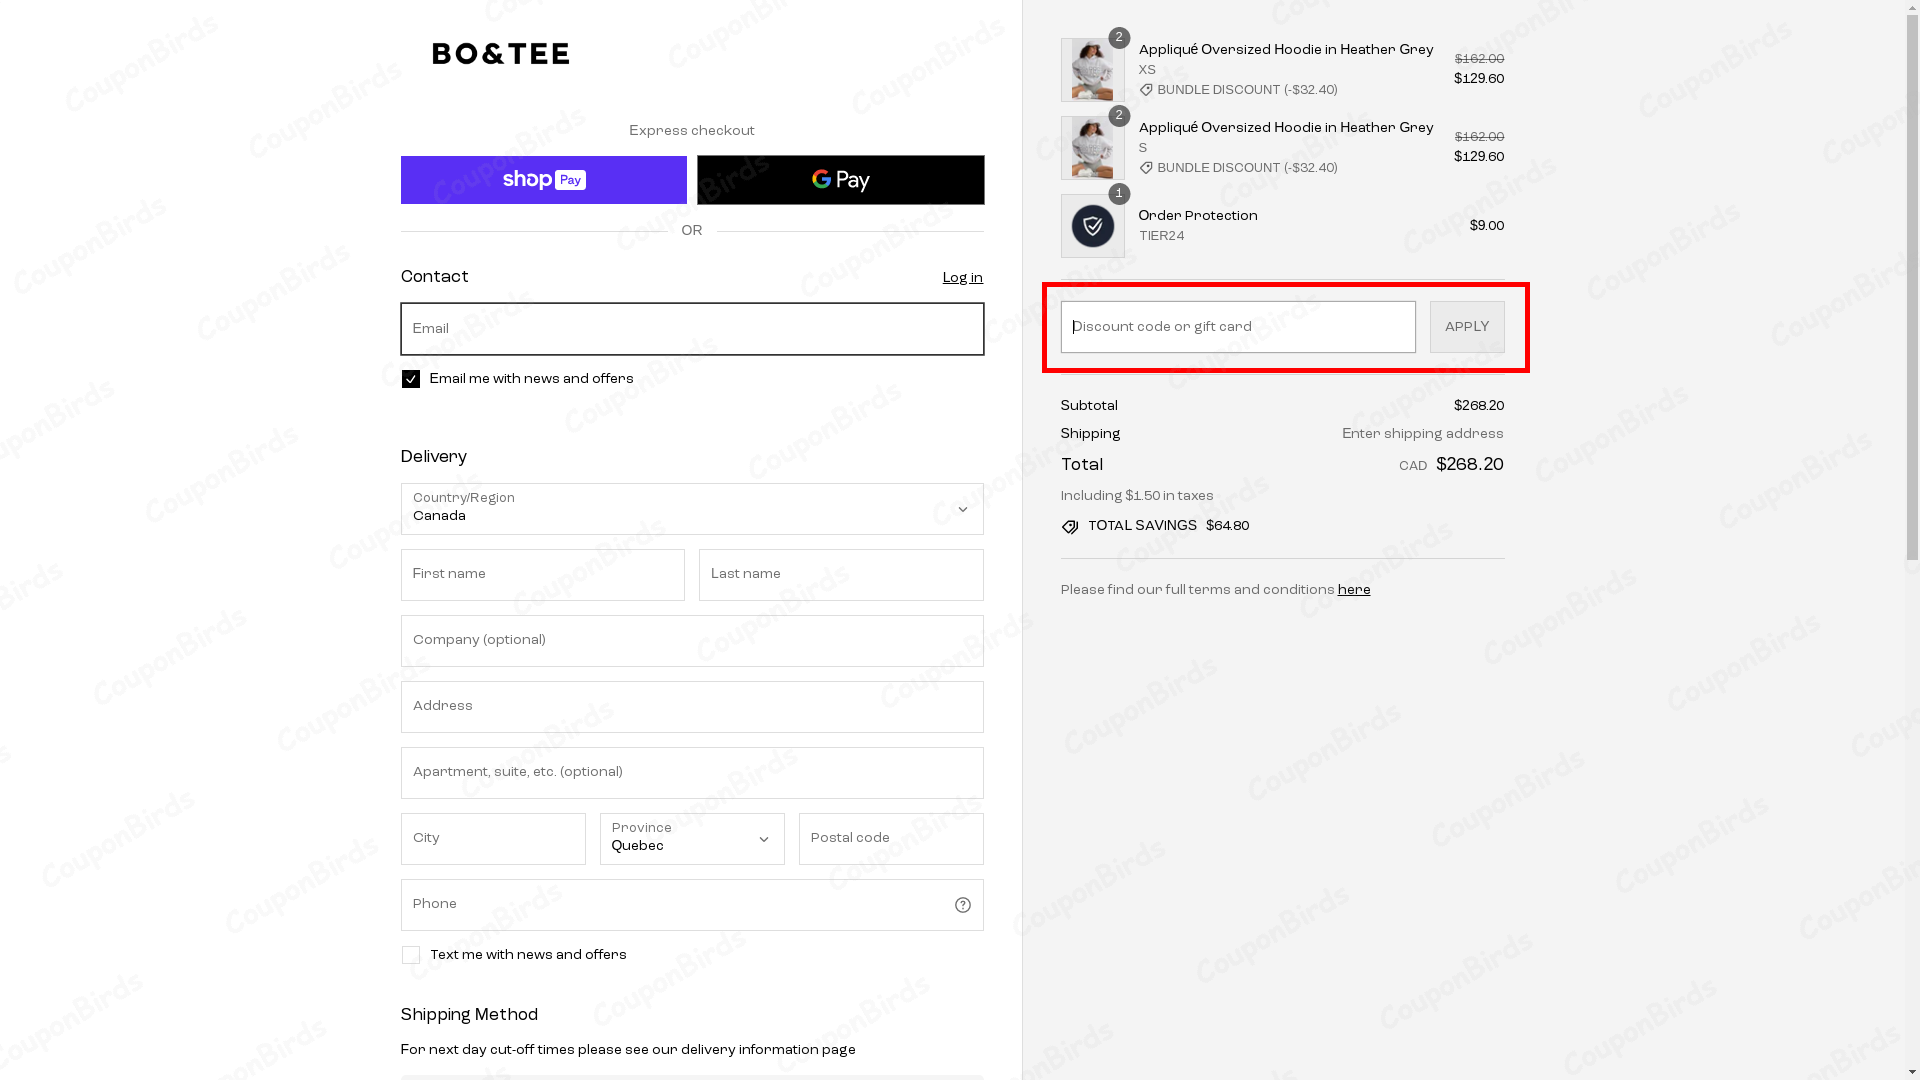Enable Text me with news and offers
The width and height of the screenshot is (1920, 1080).
410,955
